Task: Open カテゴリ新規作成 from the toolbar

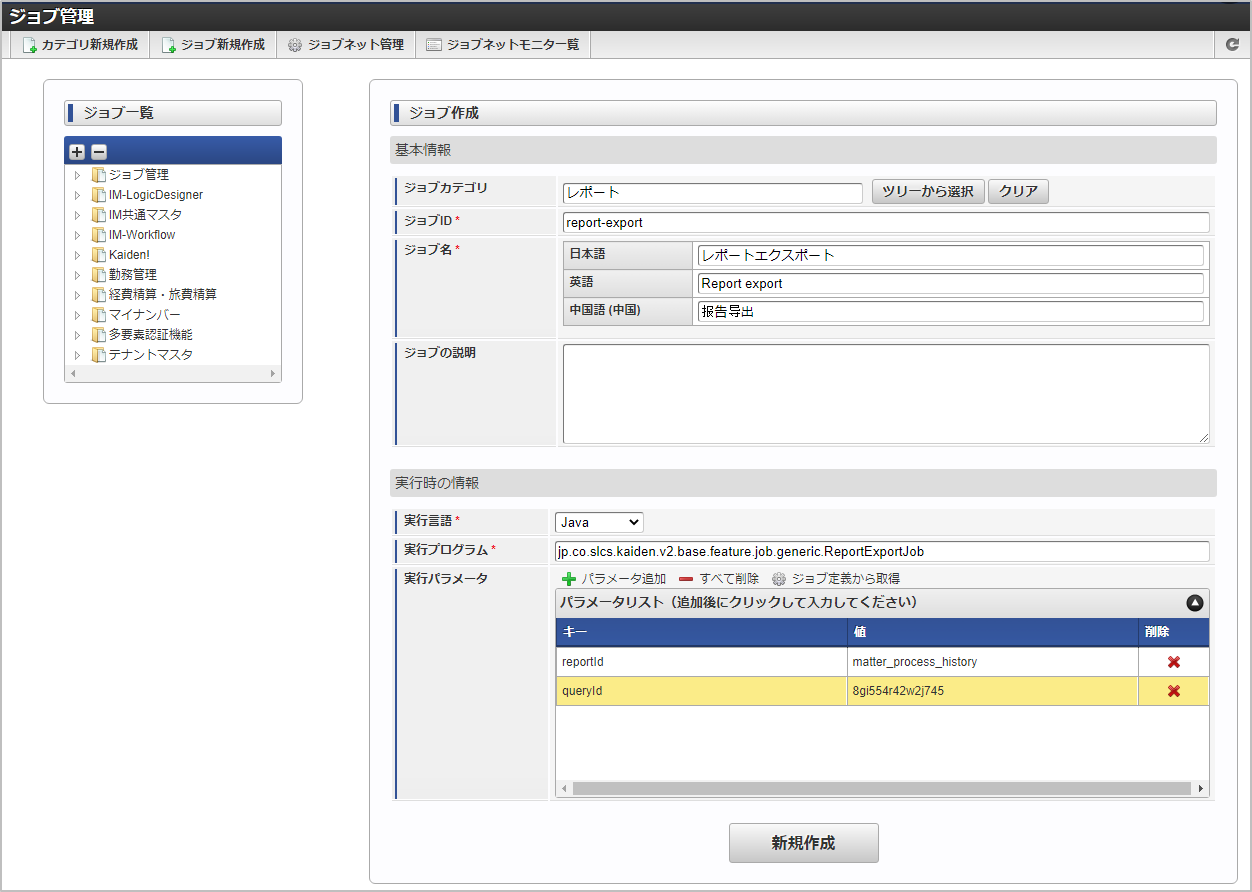Action: [x=80, y=45]
